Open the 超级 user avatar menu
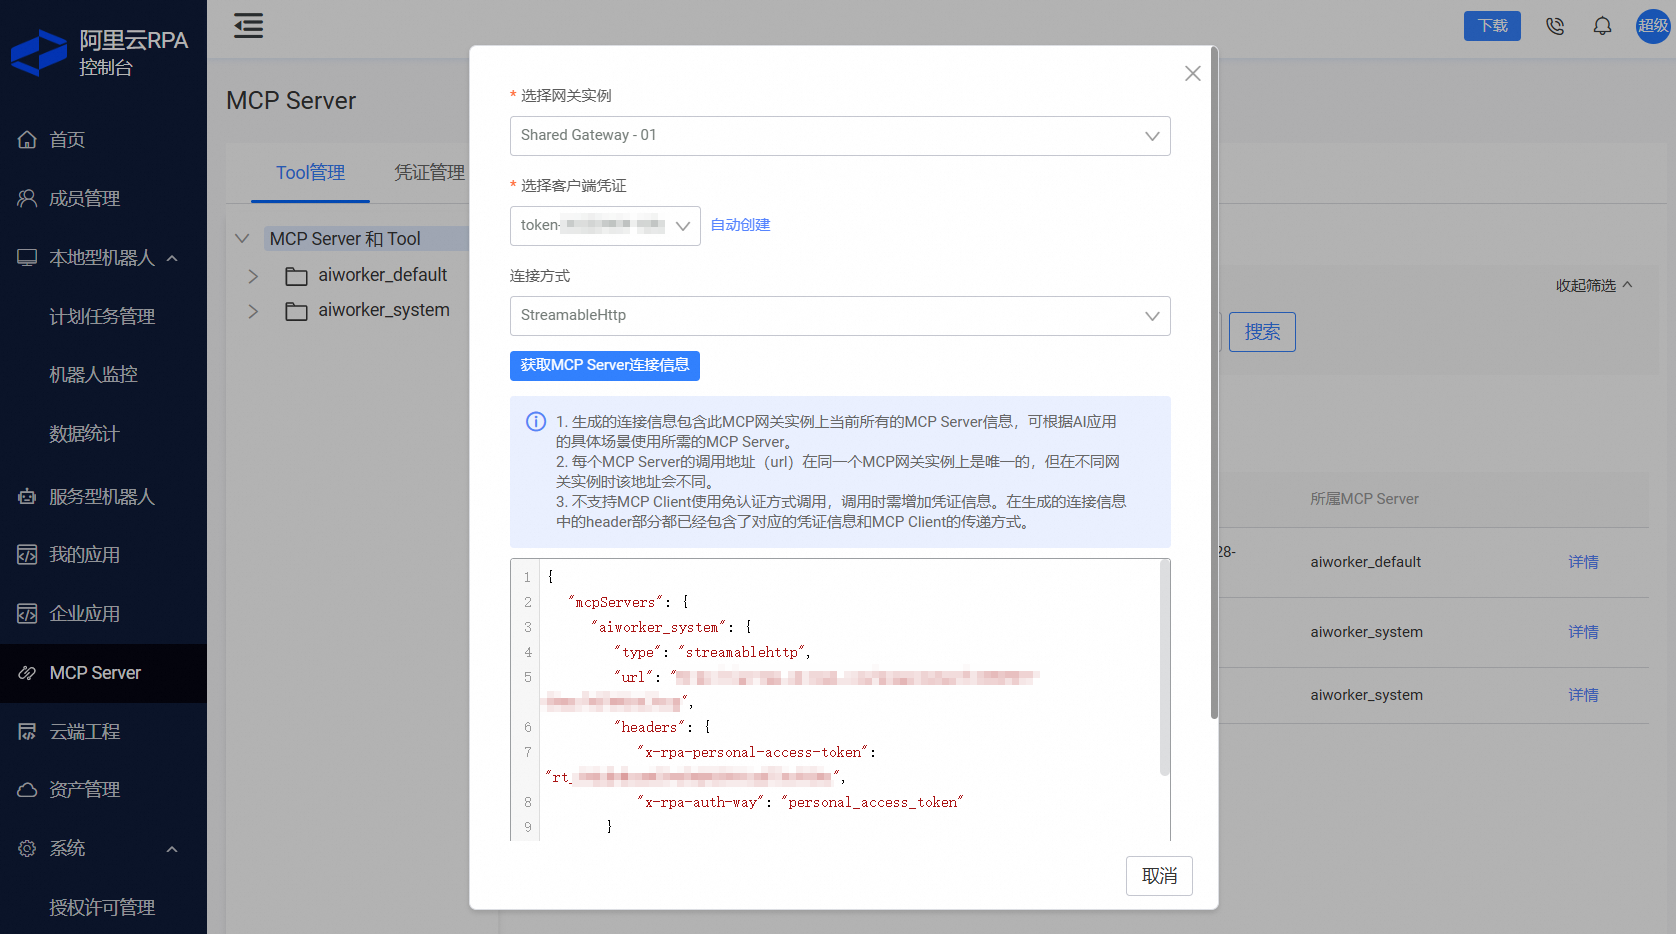1676x934 pixels. (x=1653, y=26)
